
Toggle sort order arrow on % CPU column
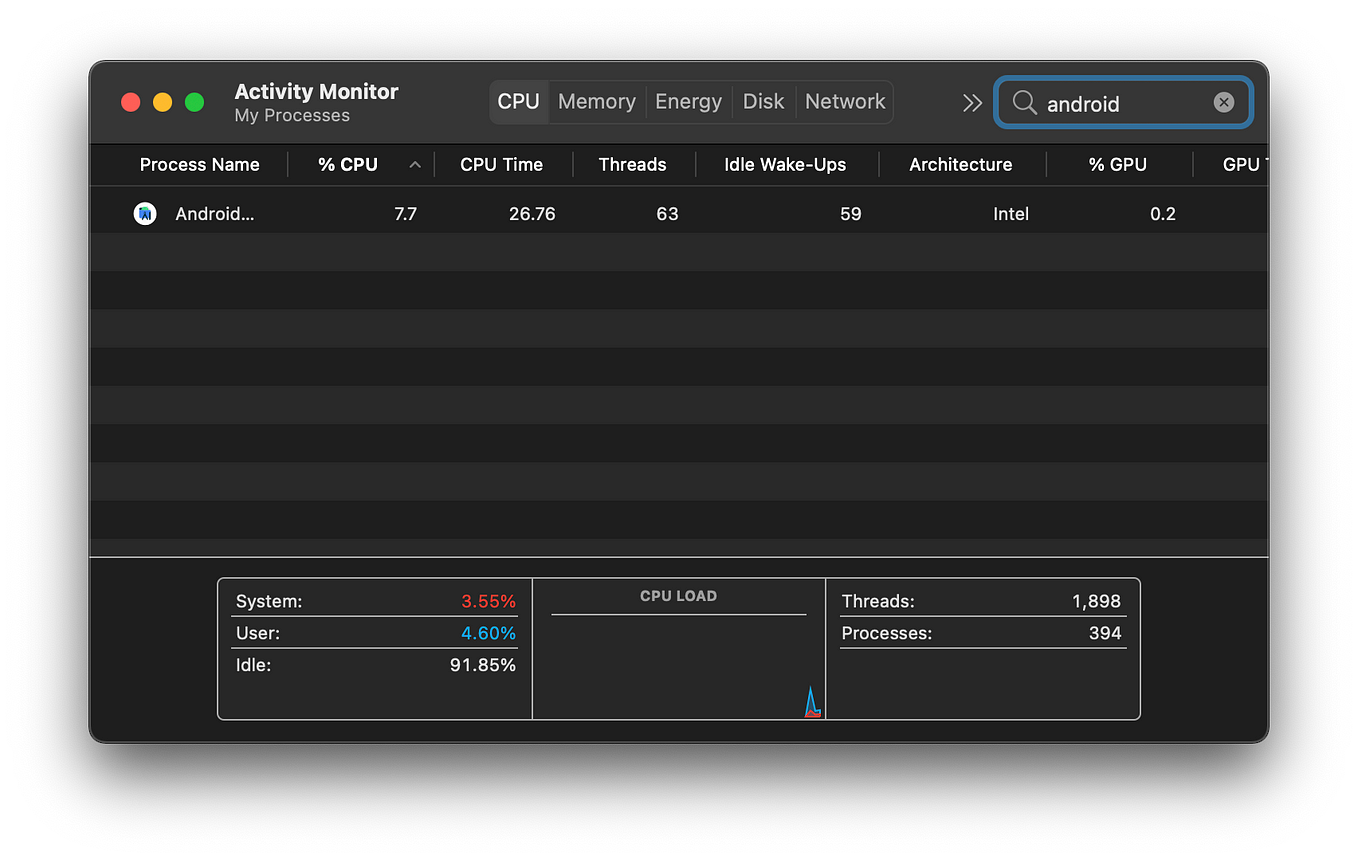click(415, 165)
